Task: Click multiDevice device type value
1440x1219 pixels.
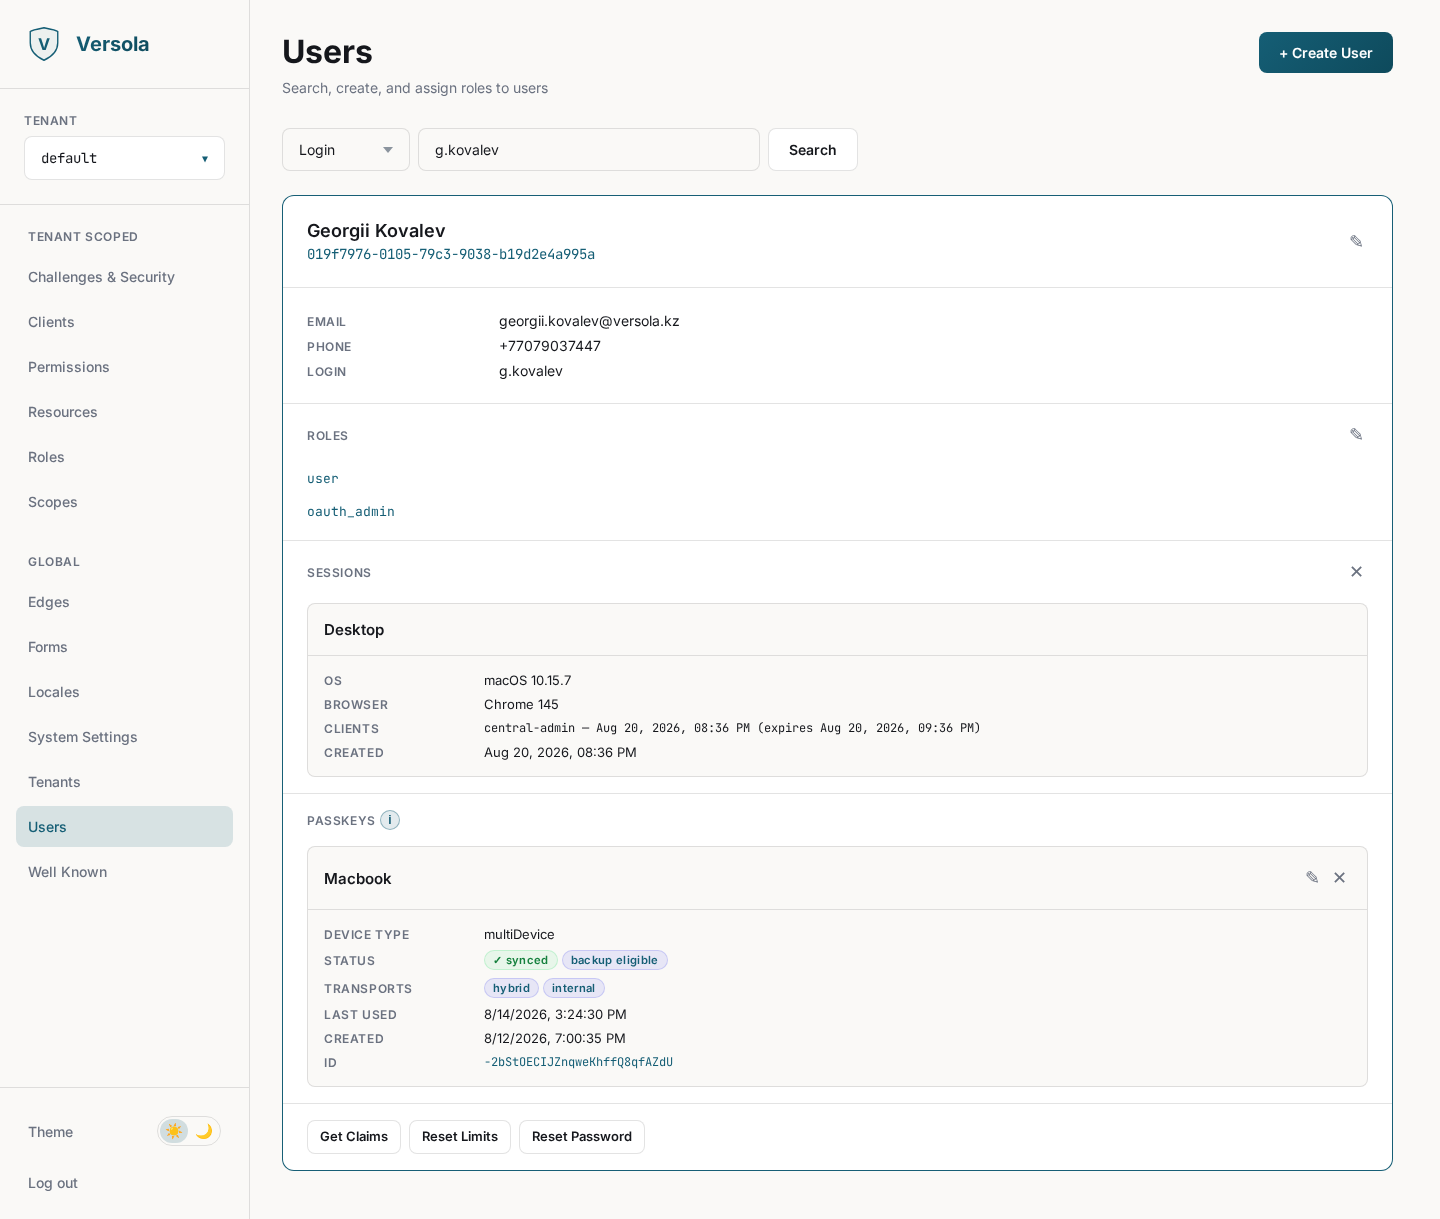Action: pos(519,935)
